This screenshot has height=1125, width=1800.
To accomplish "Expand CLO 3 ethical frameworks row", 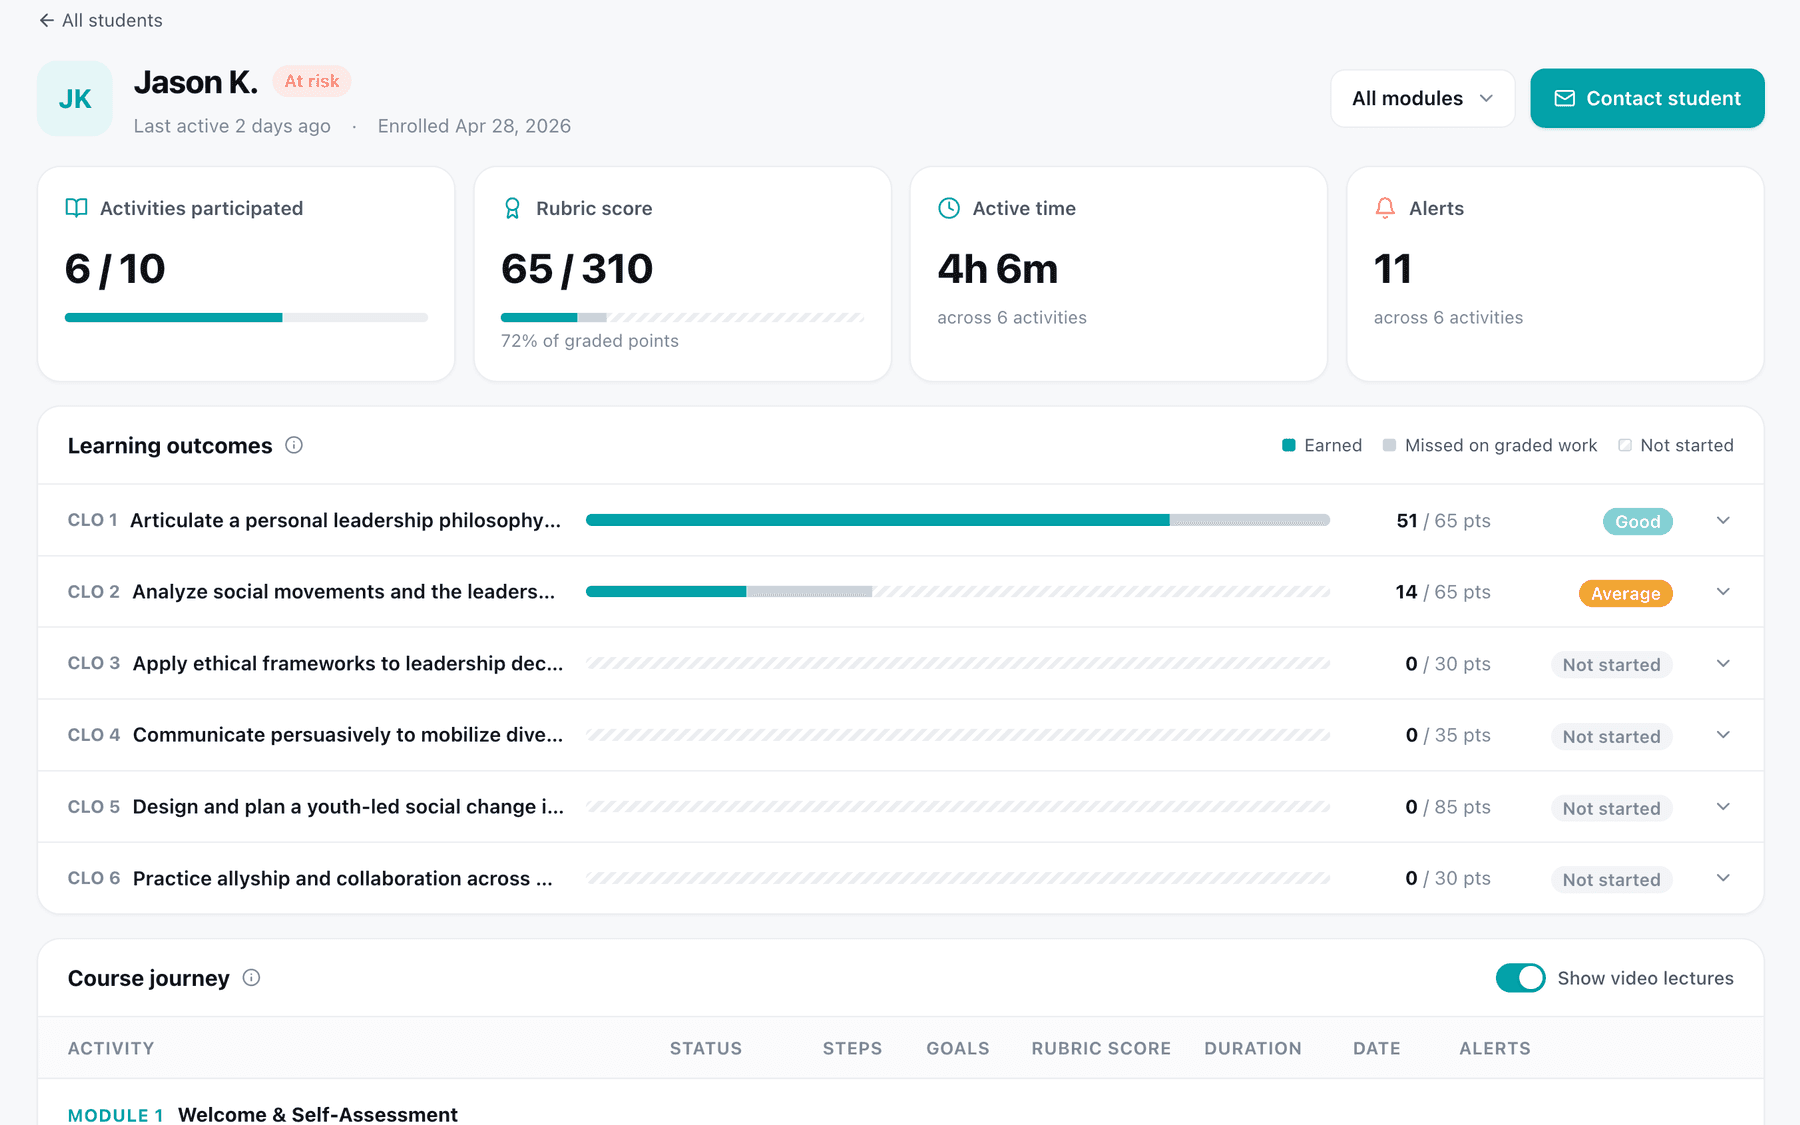I will [1723, 664].
